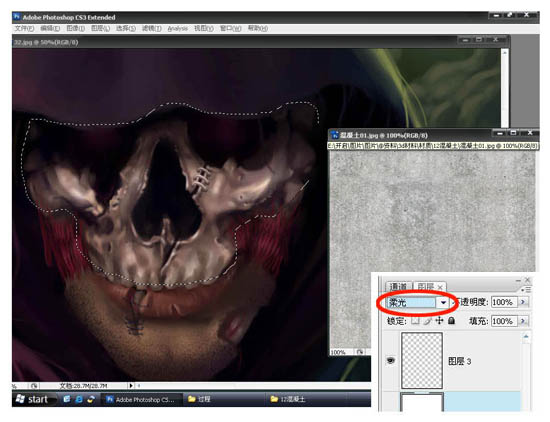The height and width of the screenshot is (422, 550).
Task: Open the 图像(I) Image menu
Action: point(75,28)
